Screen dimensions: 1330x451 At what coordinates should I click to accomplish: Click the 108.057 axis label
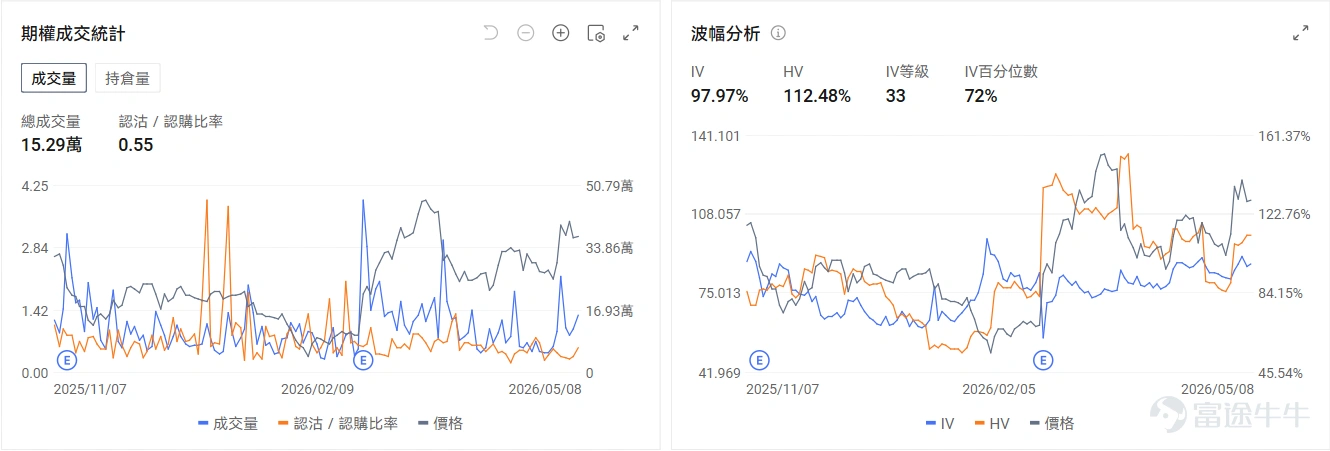click(716, 214)
